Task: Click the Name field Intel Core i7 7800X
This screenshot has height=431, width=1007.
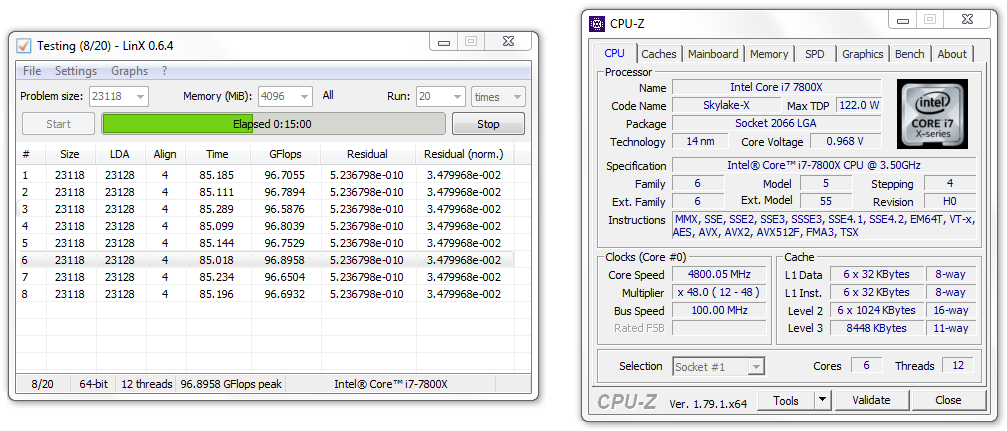Action: coord(776,87)
